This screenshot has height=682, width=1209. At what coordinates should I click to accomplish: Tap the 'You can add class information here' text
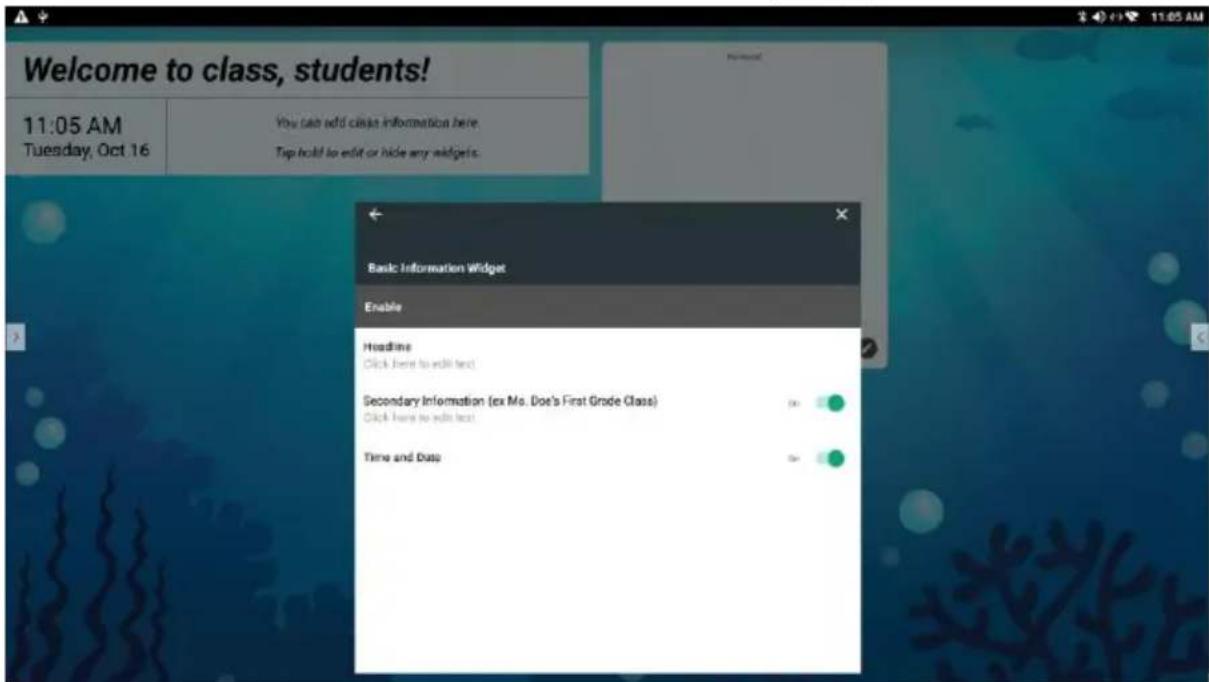click(378, 124)
